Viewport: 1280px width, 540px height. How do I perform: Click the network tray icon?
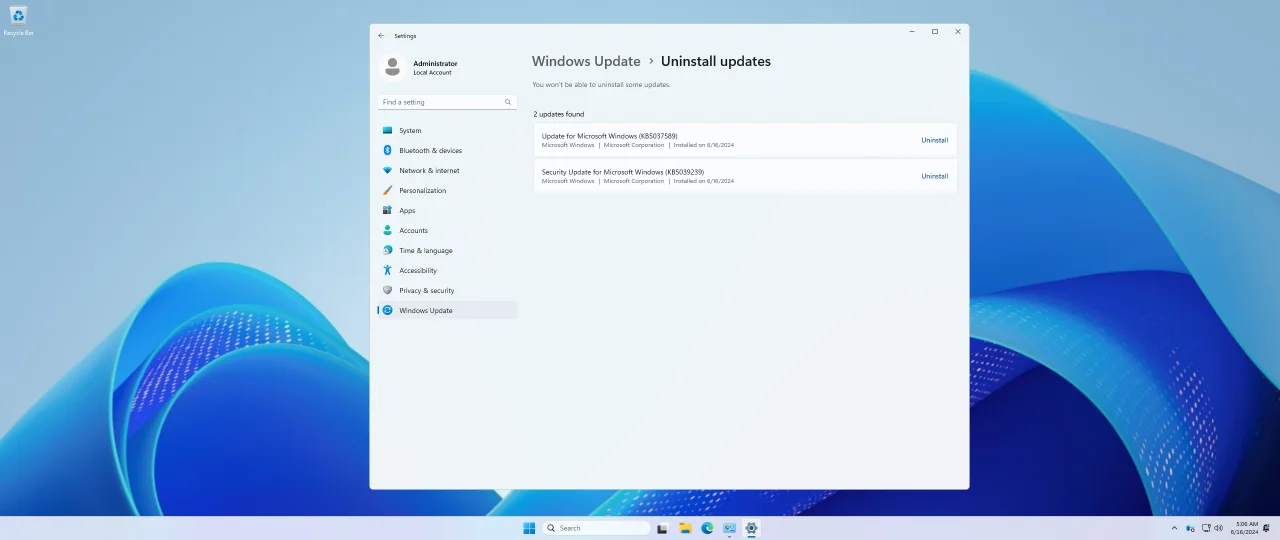coord(1205,528)
